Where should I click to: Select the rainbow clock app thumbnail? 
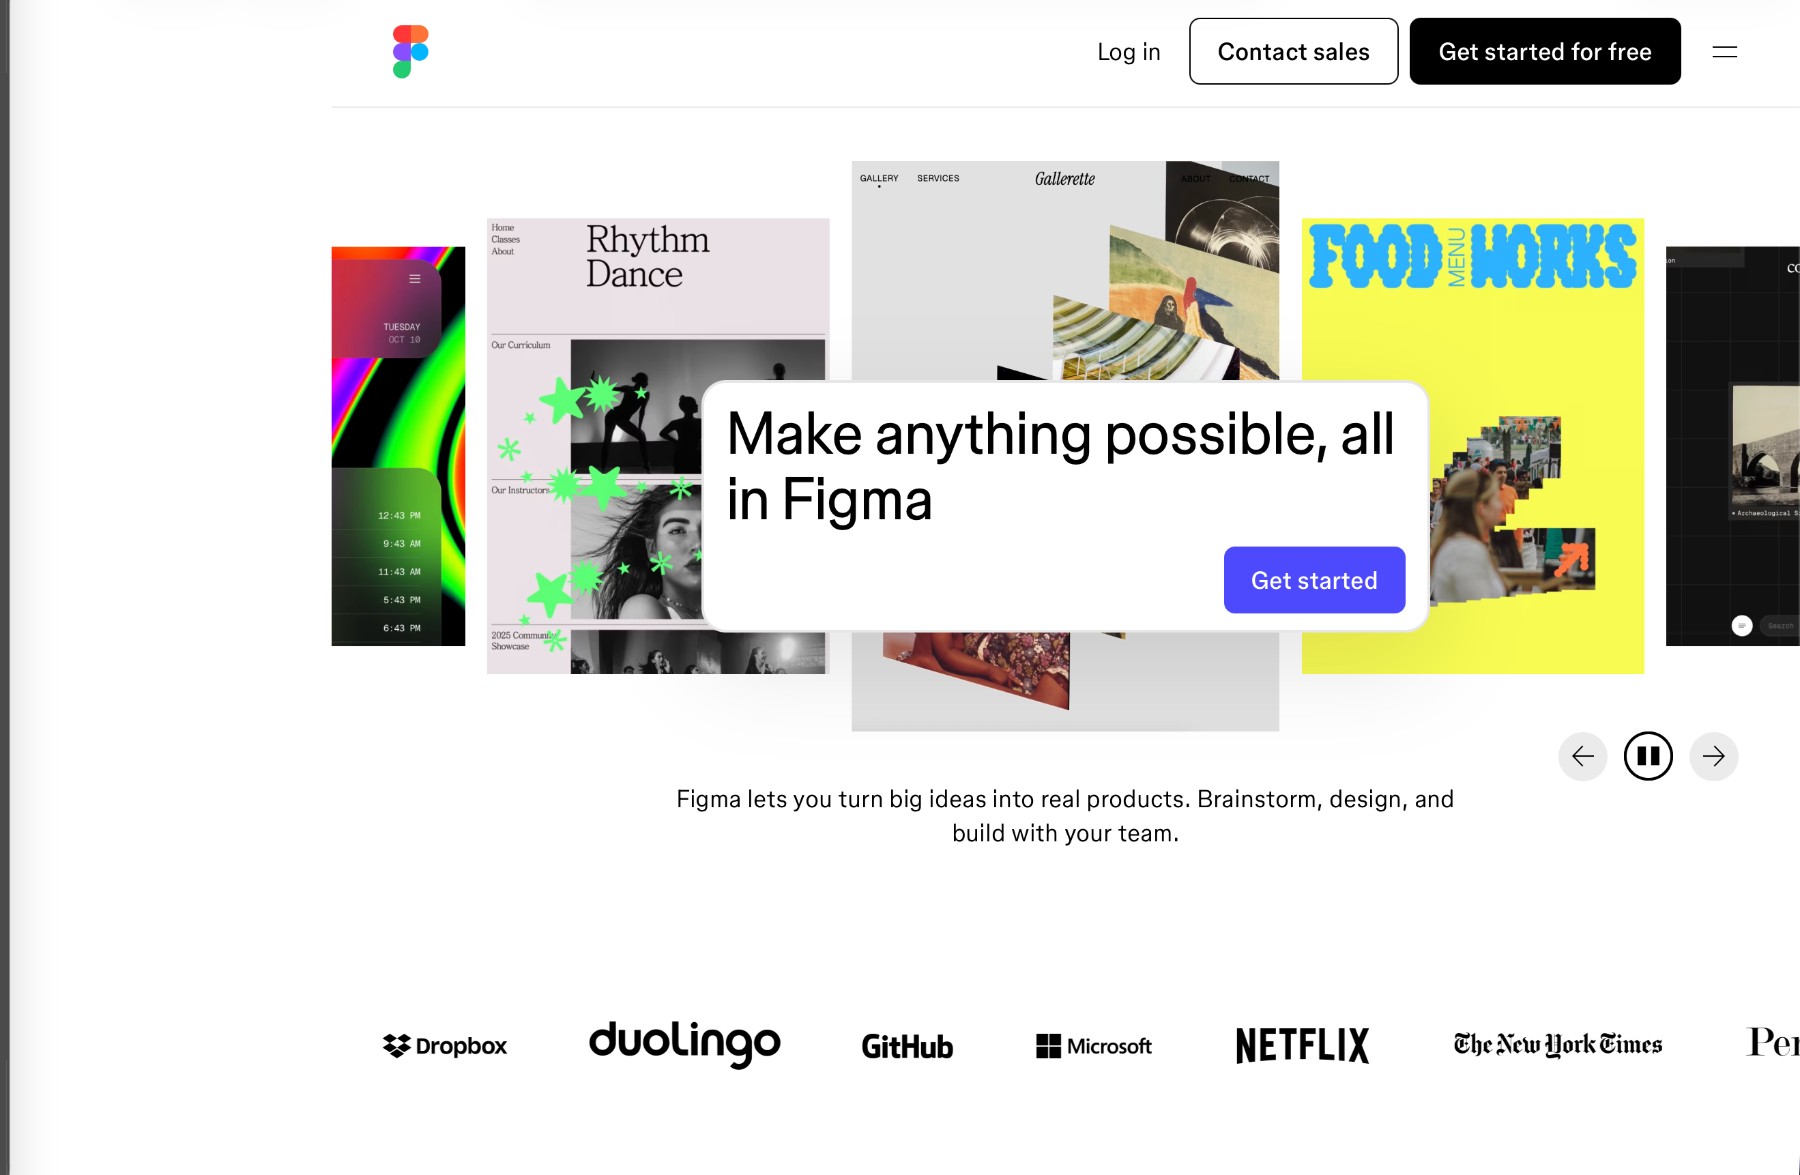[x=398, y=446]
